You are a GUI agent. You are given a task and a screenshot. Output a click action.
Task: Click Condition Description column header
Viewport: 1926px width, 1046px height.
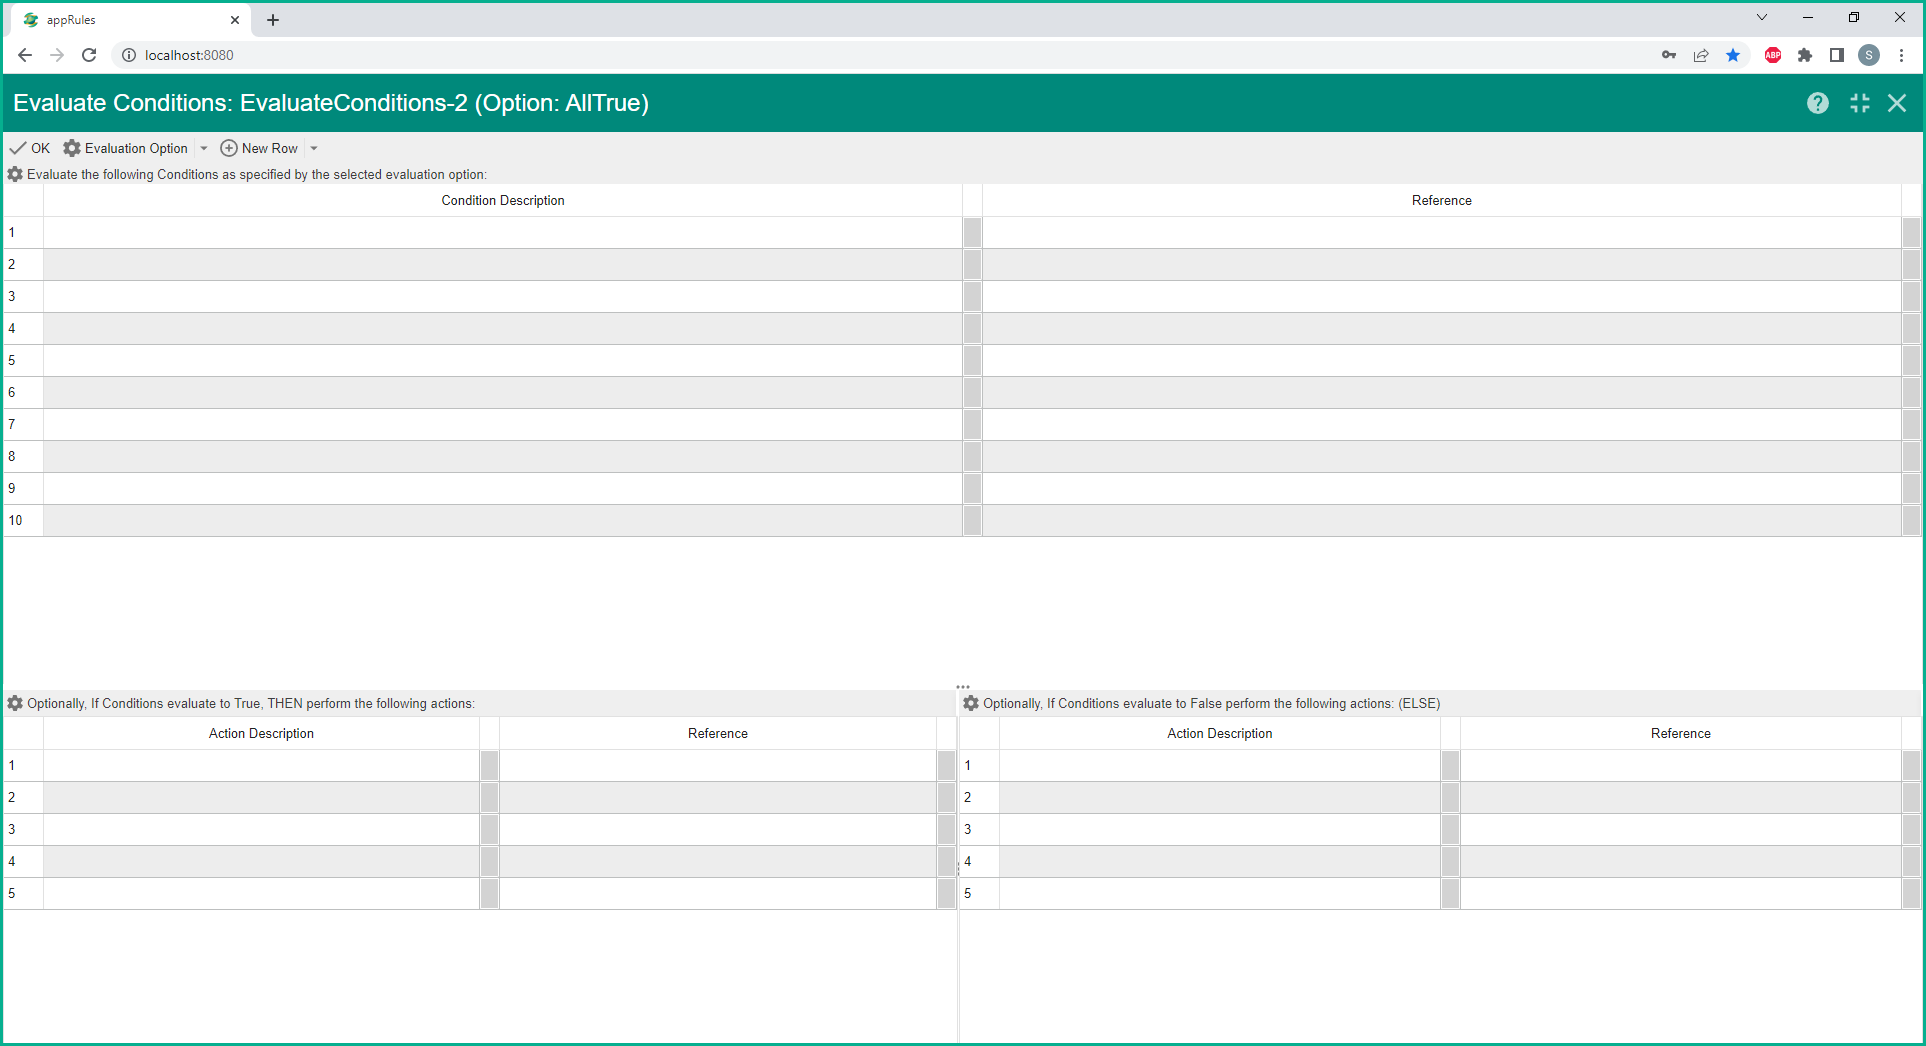click(502, 201)
